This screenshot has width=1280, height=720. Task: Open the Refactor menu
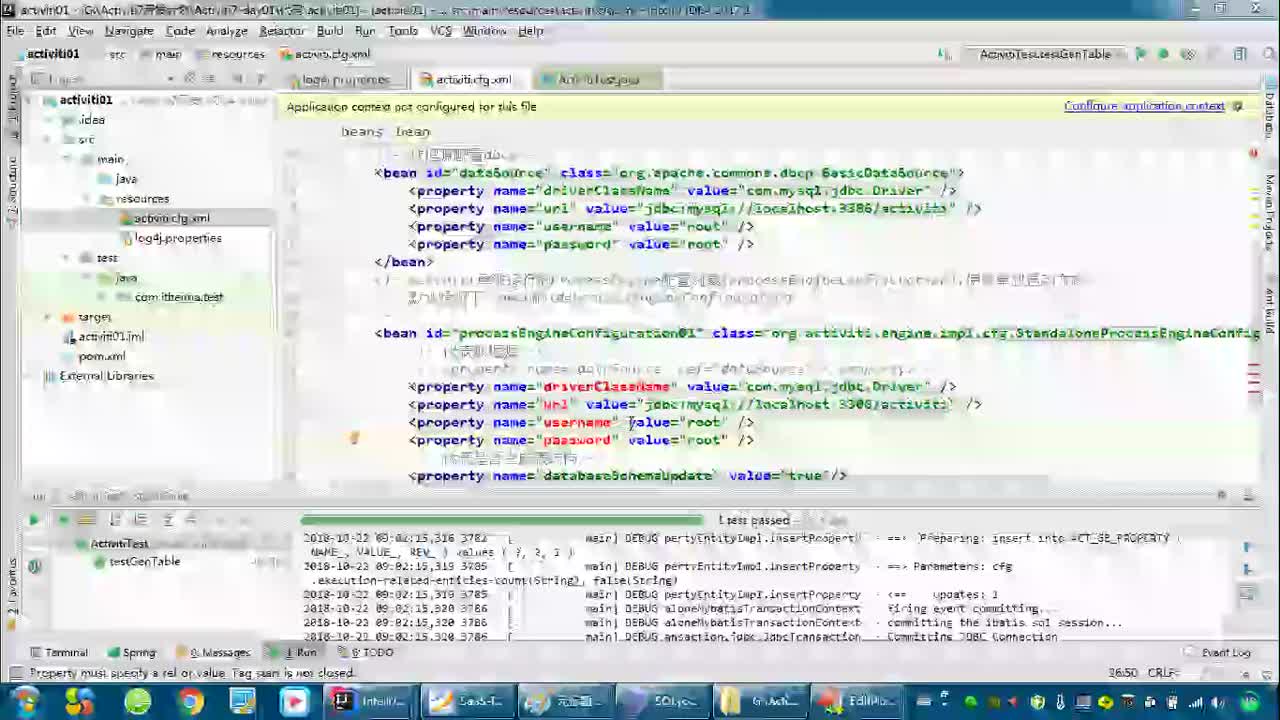tap(282, 31)
